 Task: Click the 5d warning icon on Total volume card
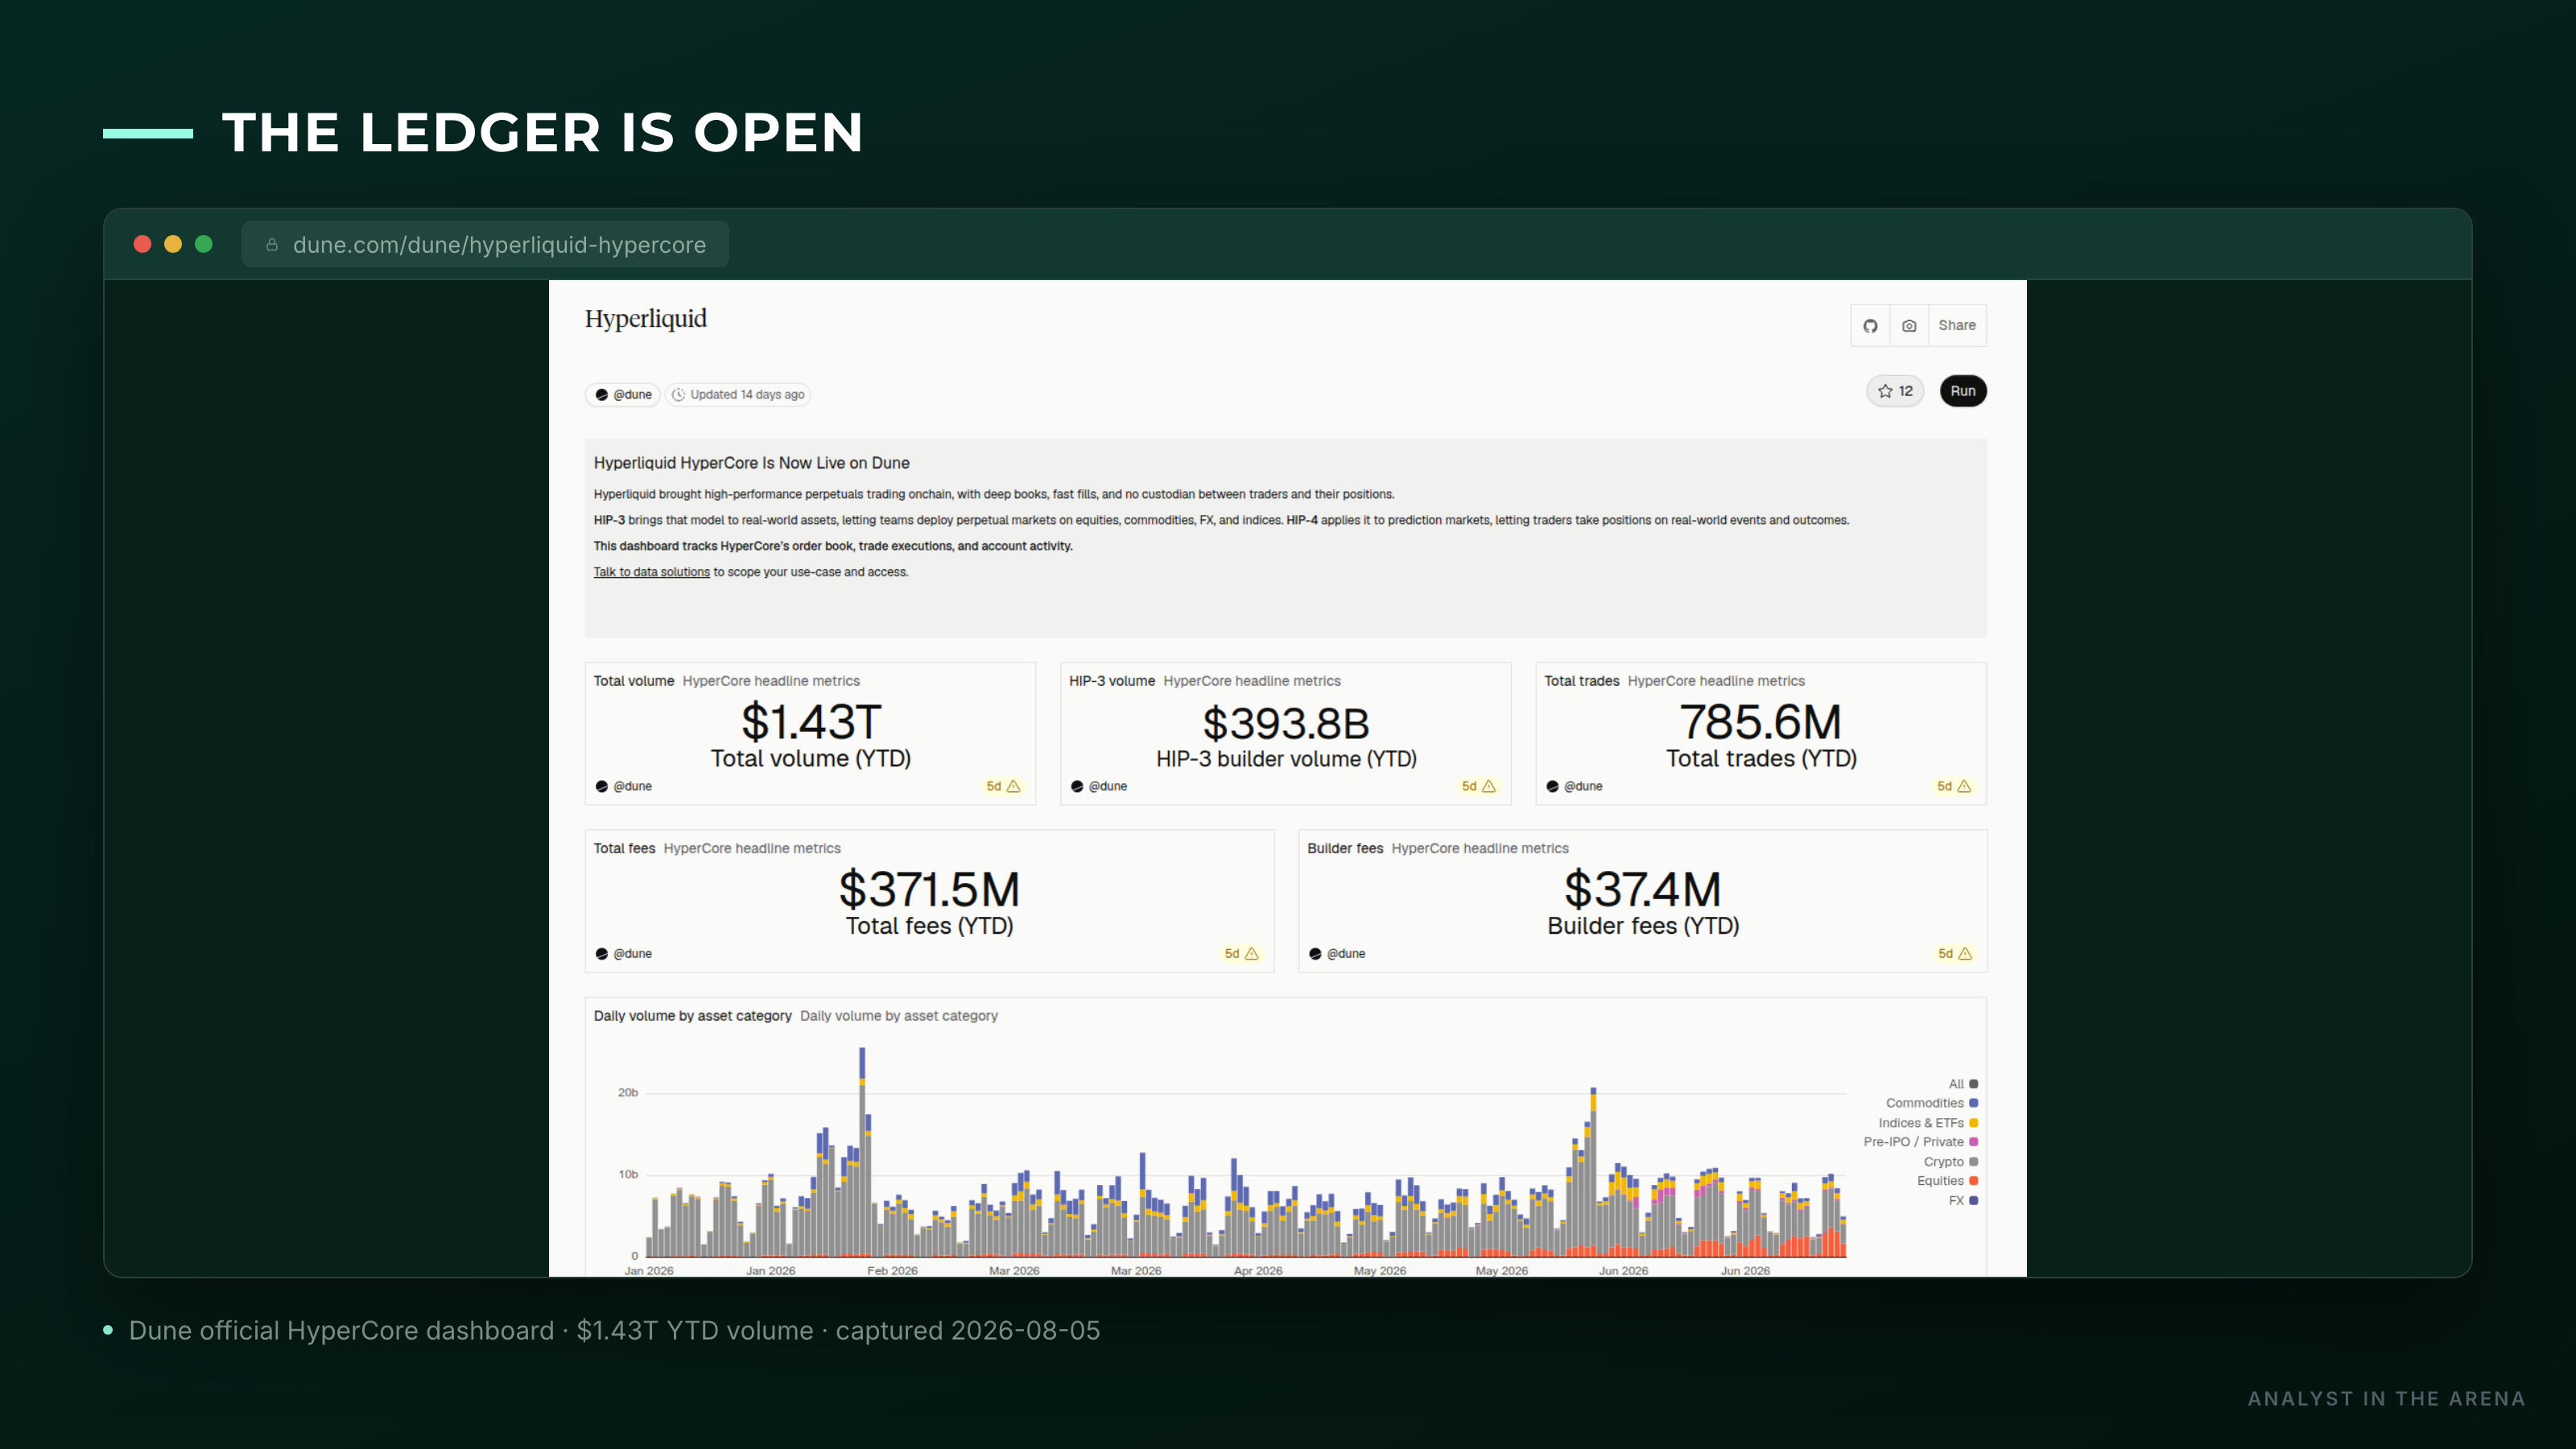pyautogui.click(x=1003, y=786)
